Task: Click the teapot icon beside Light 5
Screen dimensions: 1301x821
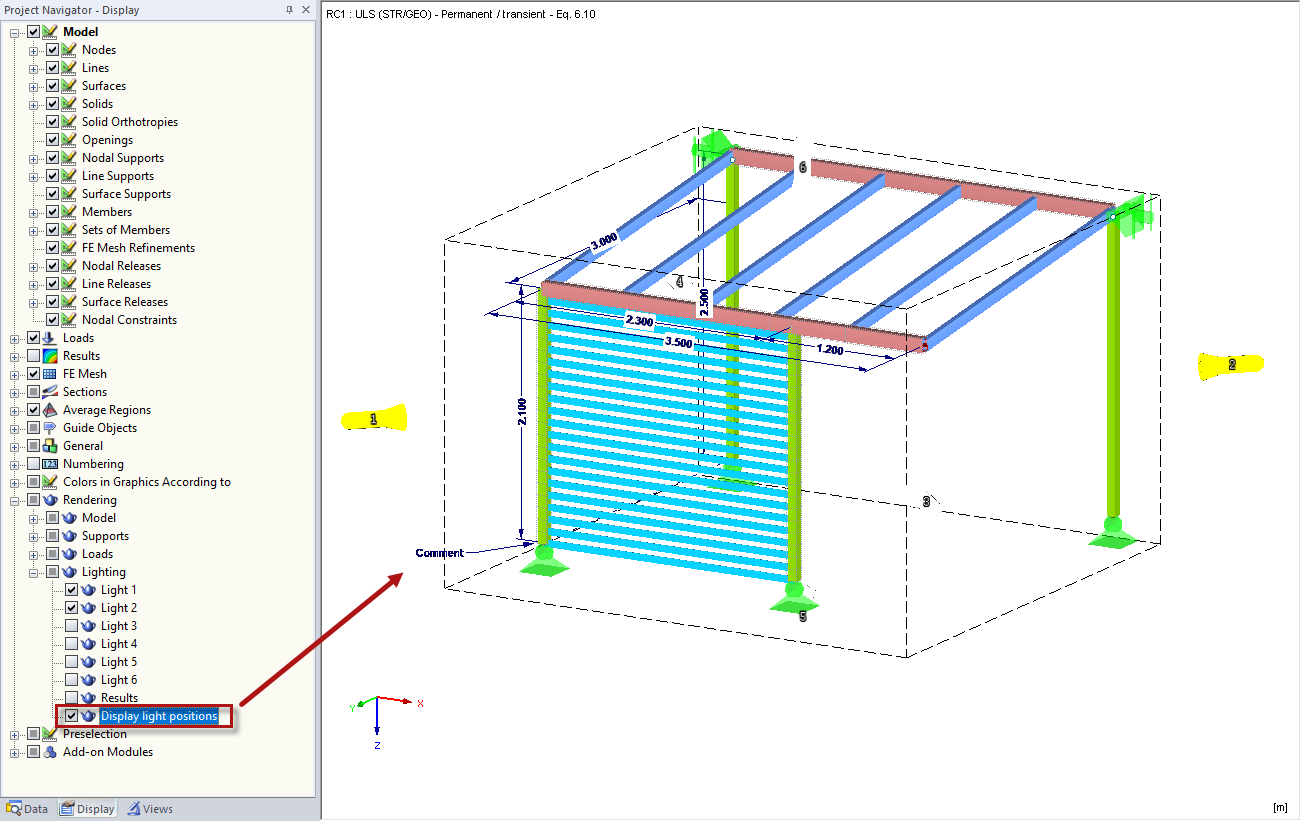Action: (x=88, y=662)
